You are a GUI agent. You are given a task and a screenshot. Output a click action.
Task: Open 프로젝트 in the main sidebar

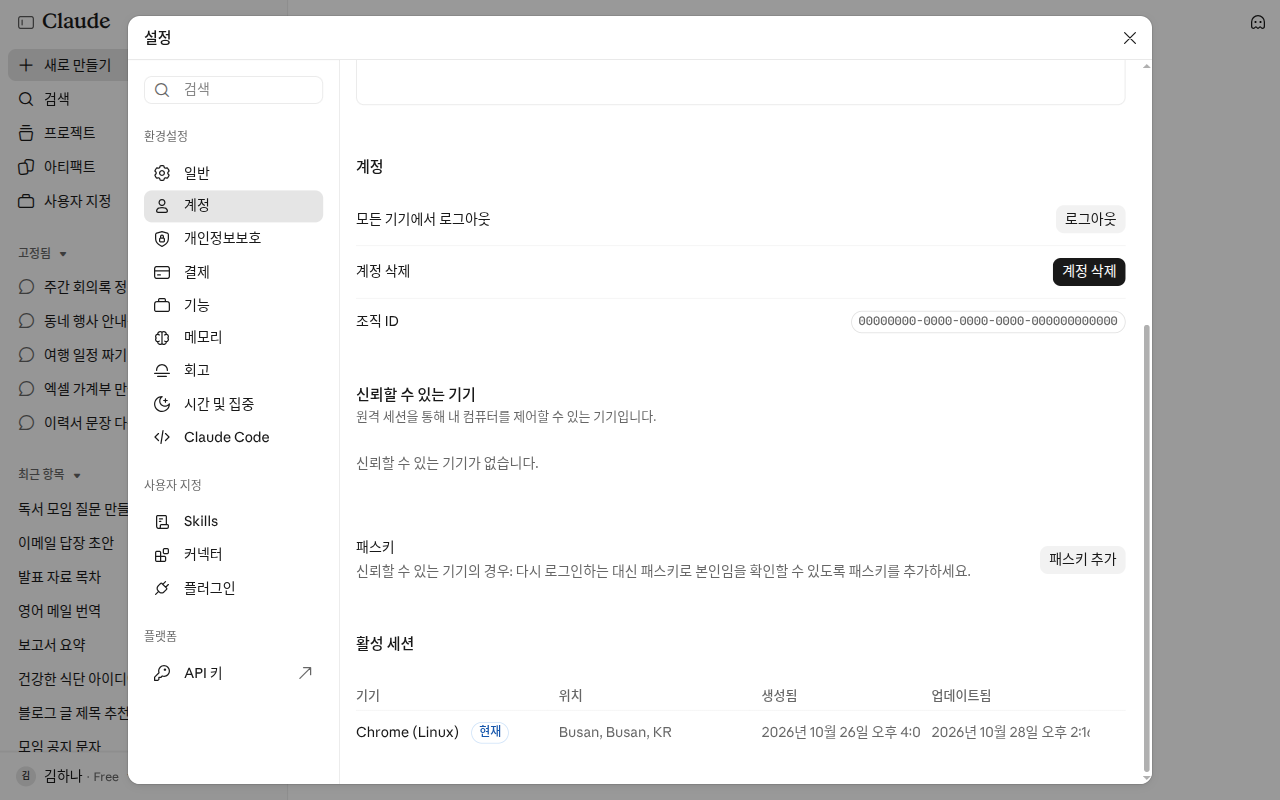[68, 133]
